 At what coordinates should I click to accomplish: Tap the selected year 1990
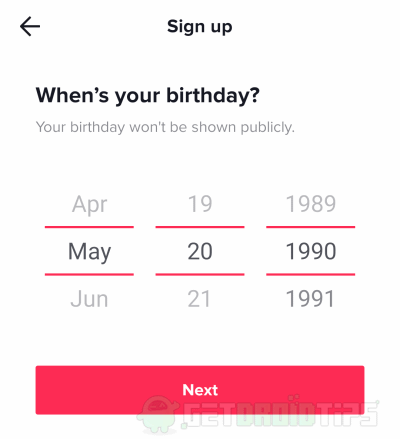[311, 251]
